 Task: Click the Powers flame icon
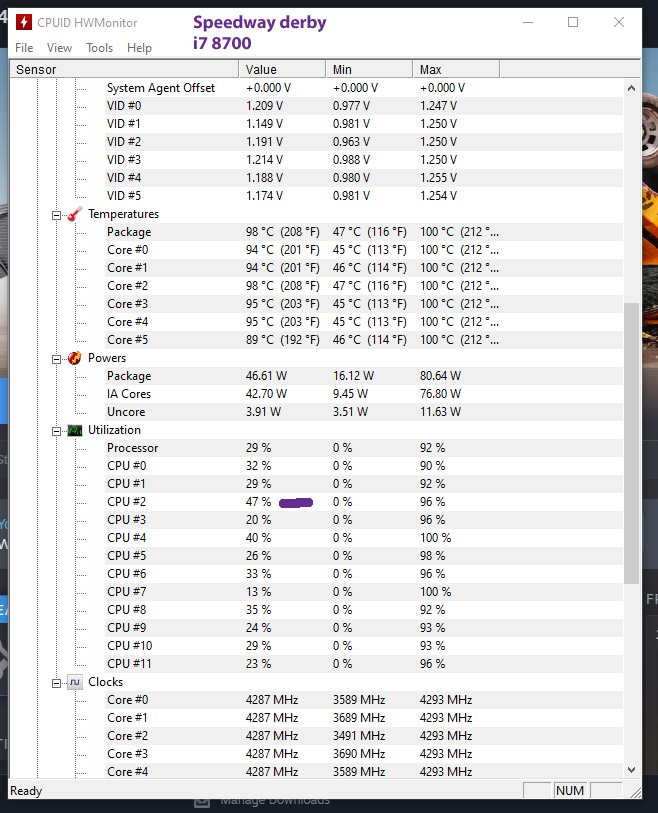(x=74, y=358)
